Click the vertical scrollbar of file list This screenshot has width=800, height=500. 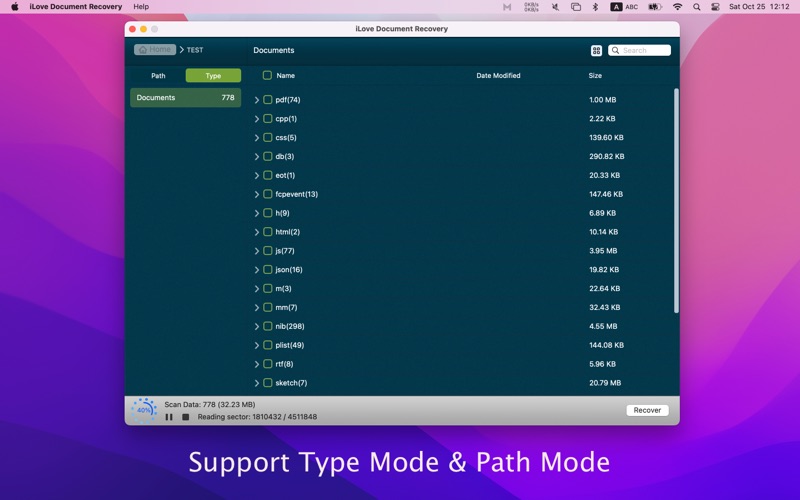(x=677, y=201)
